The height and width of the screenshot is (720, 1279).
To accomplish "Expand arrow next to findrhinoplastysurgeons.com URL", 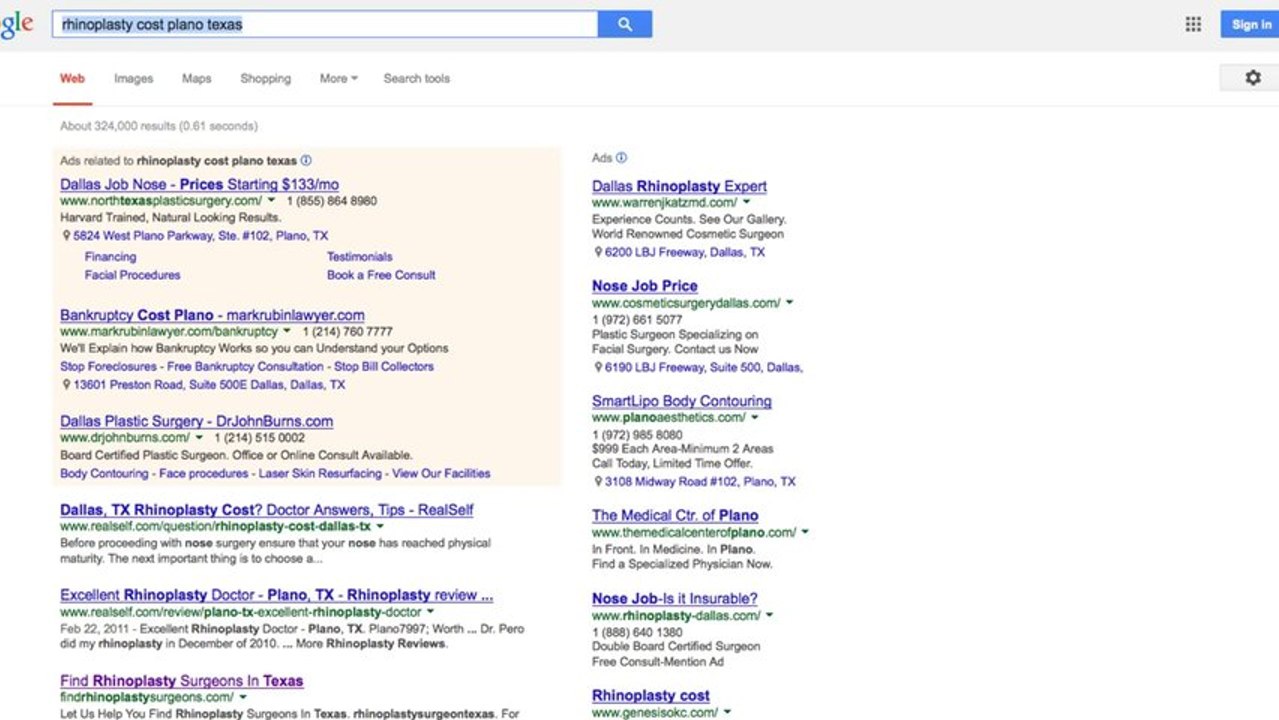I will (243, 697).
